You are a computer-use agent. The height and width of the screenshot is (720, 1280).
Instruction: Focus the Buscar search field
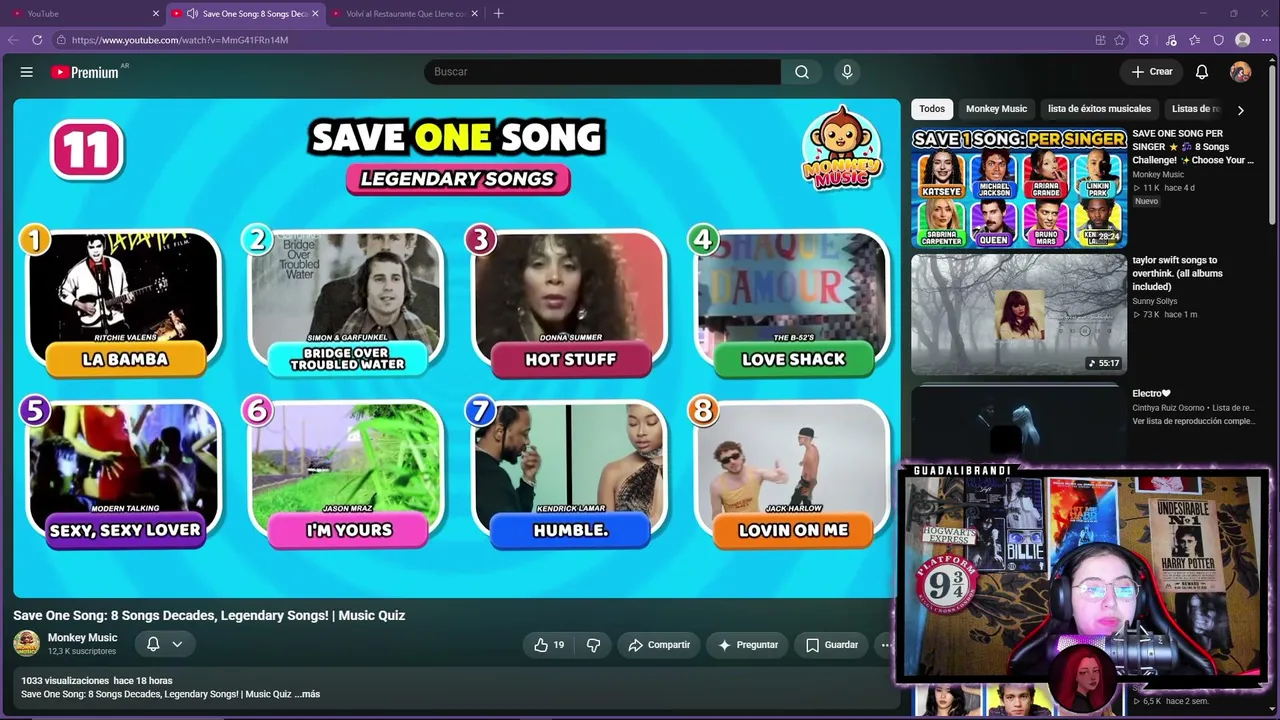[x=602, y=72]
